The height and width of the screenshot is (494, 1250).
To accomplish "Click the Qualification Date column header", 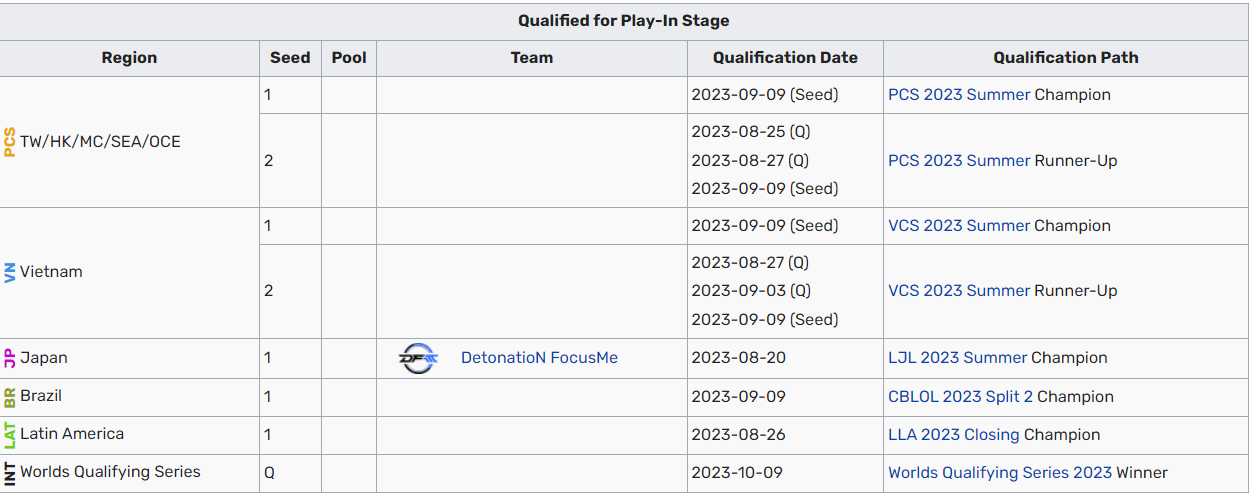I will tap(785, 58).
